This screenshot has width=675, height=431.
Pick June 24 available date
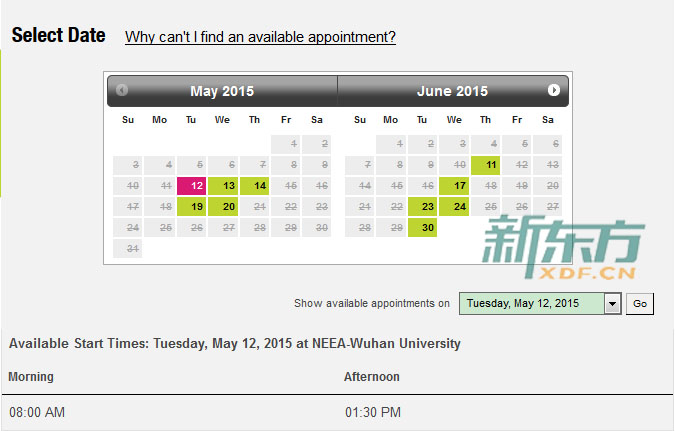point(454,207)
